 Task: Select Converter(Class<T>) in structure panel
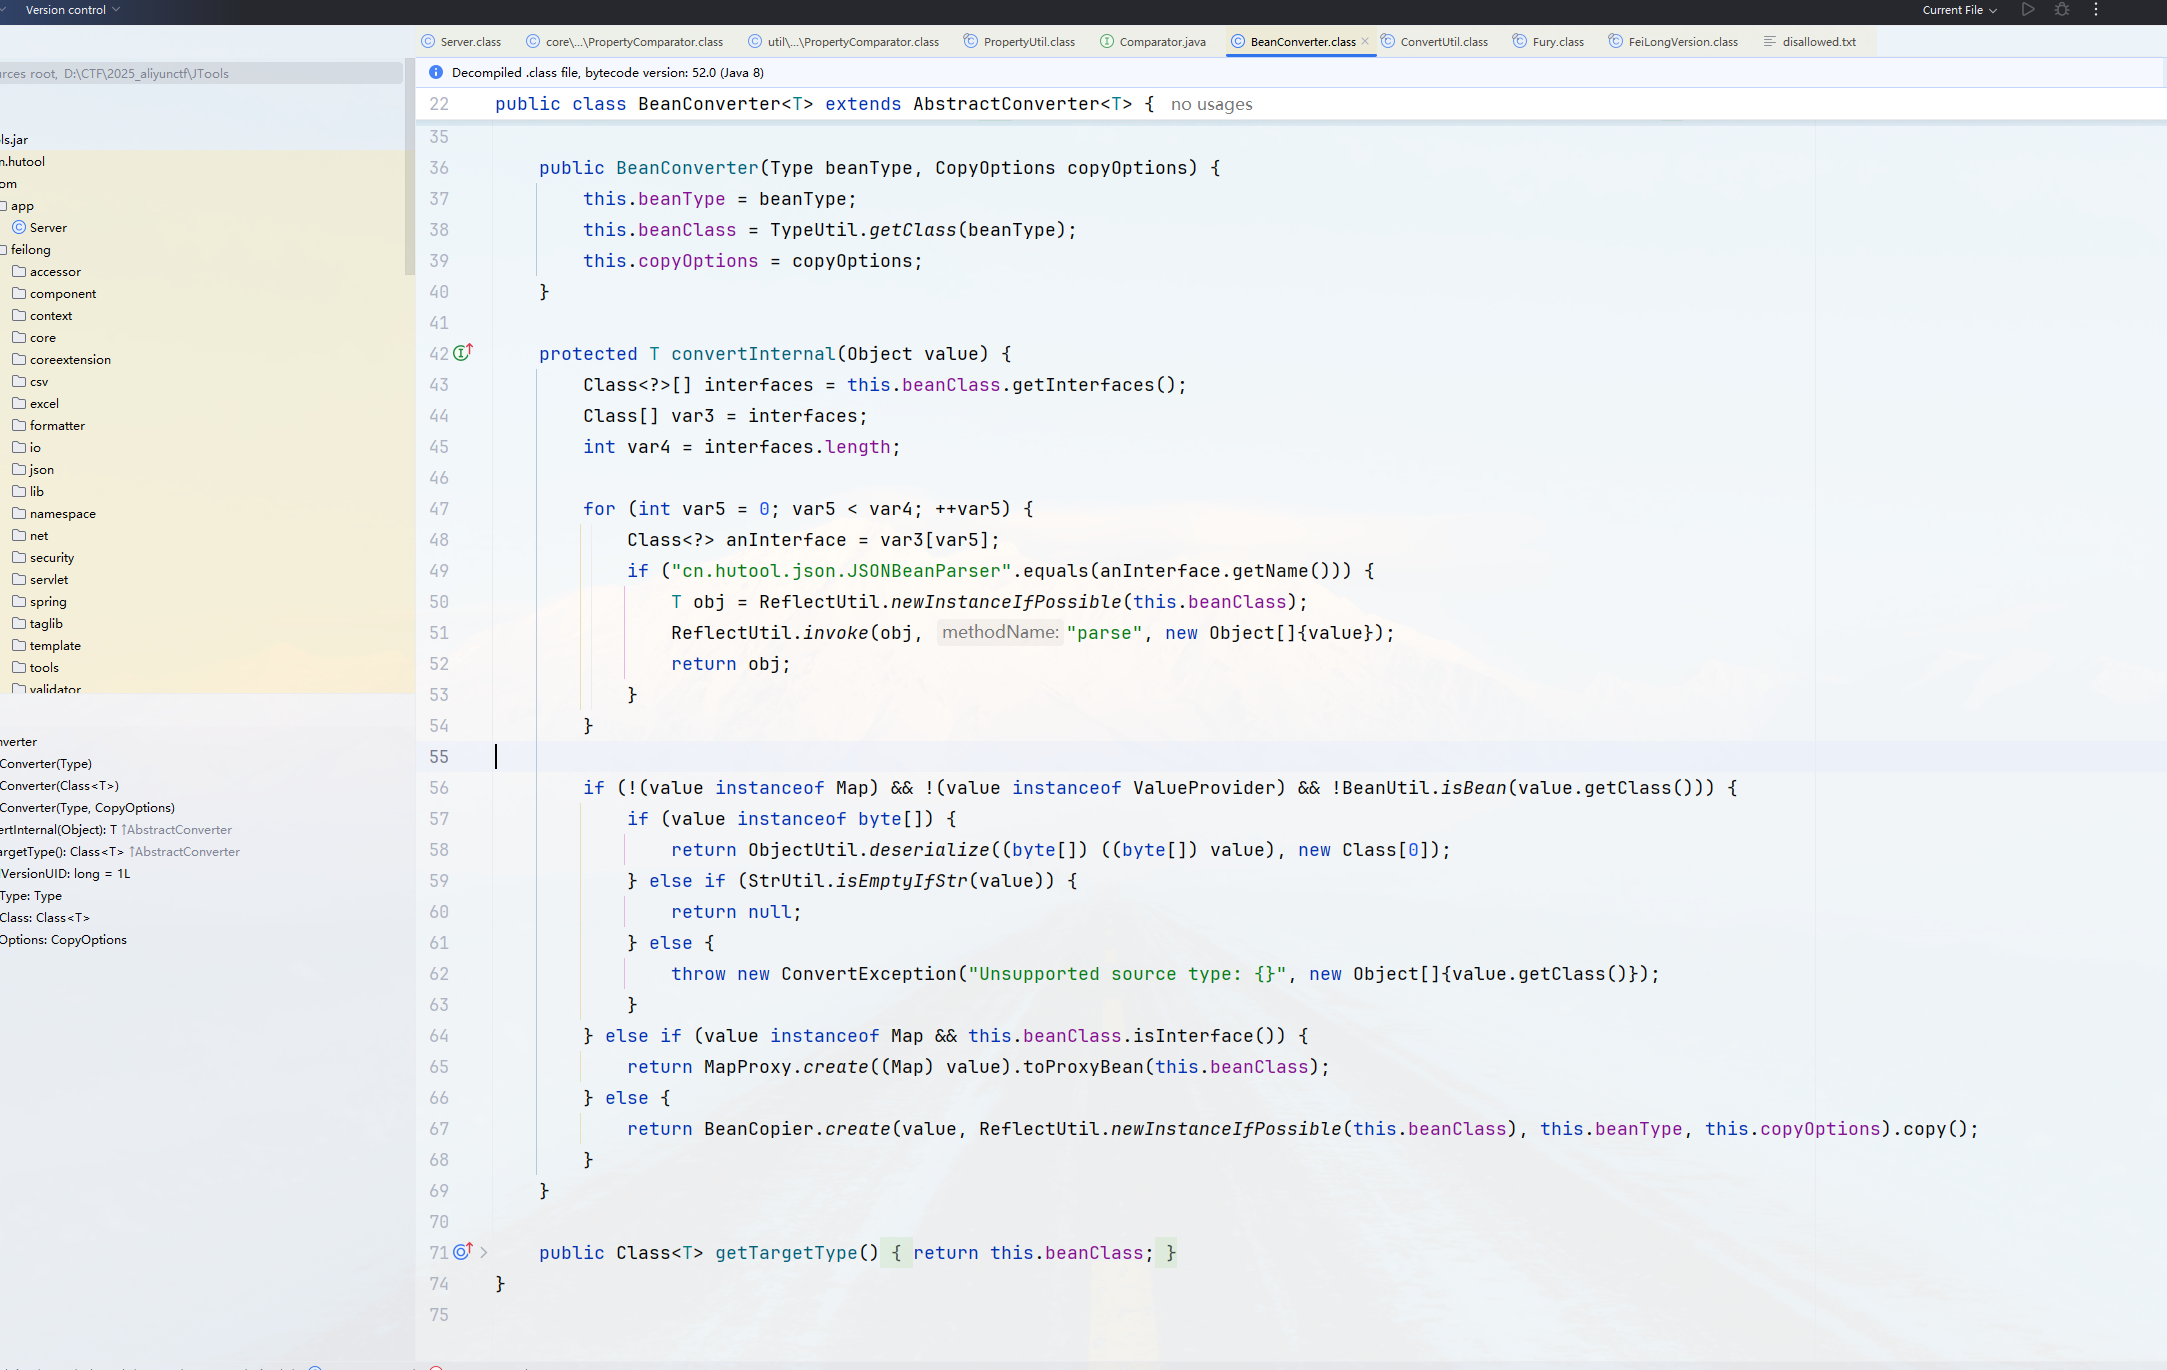pyautogui.click(x=60, y=785)
